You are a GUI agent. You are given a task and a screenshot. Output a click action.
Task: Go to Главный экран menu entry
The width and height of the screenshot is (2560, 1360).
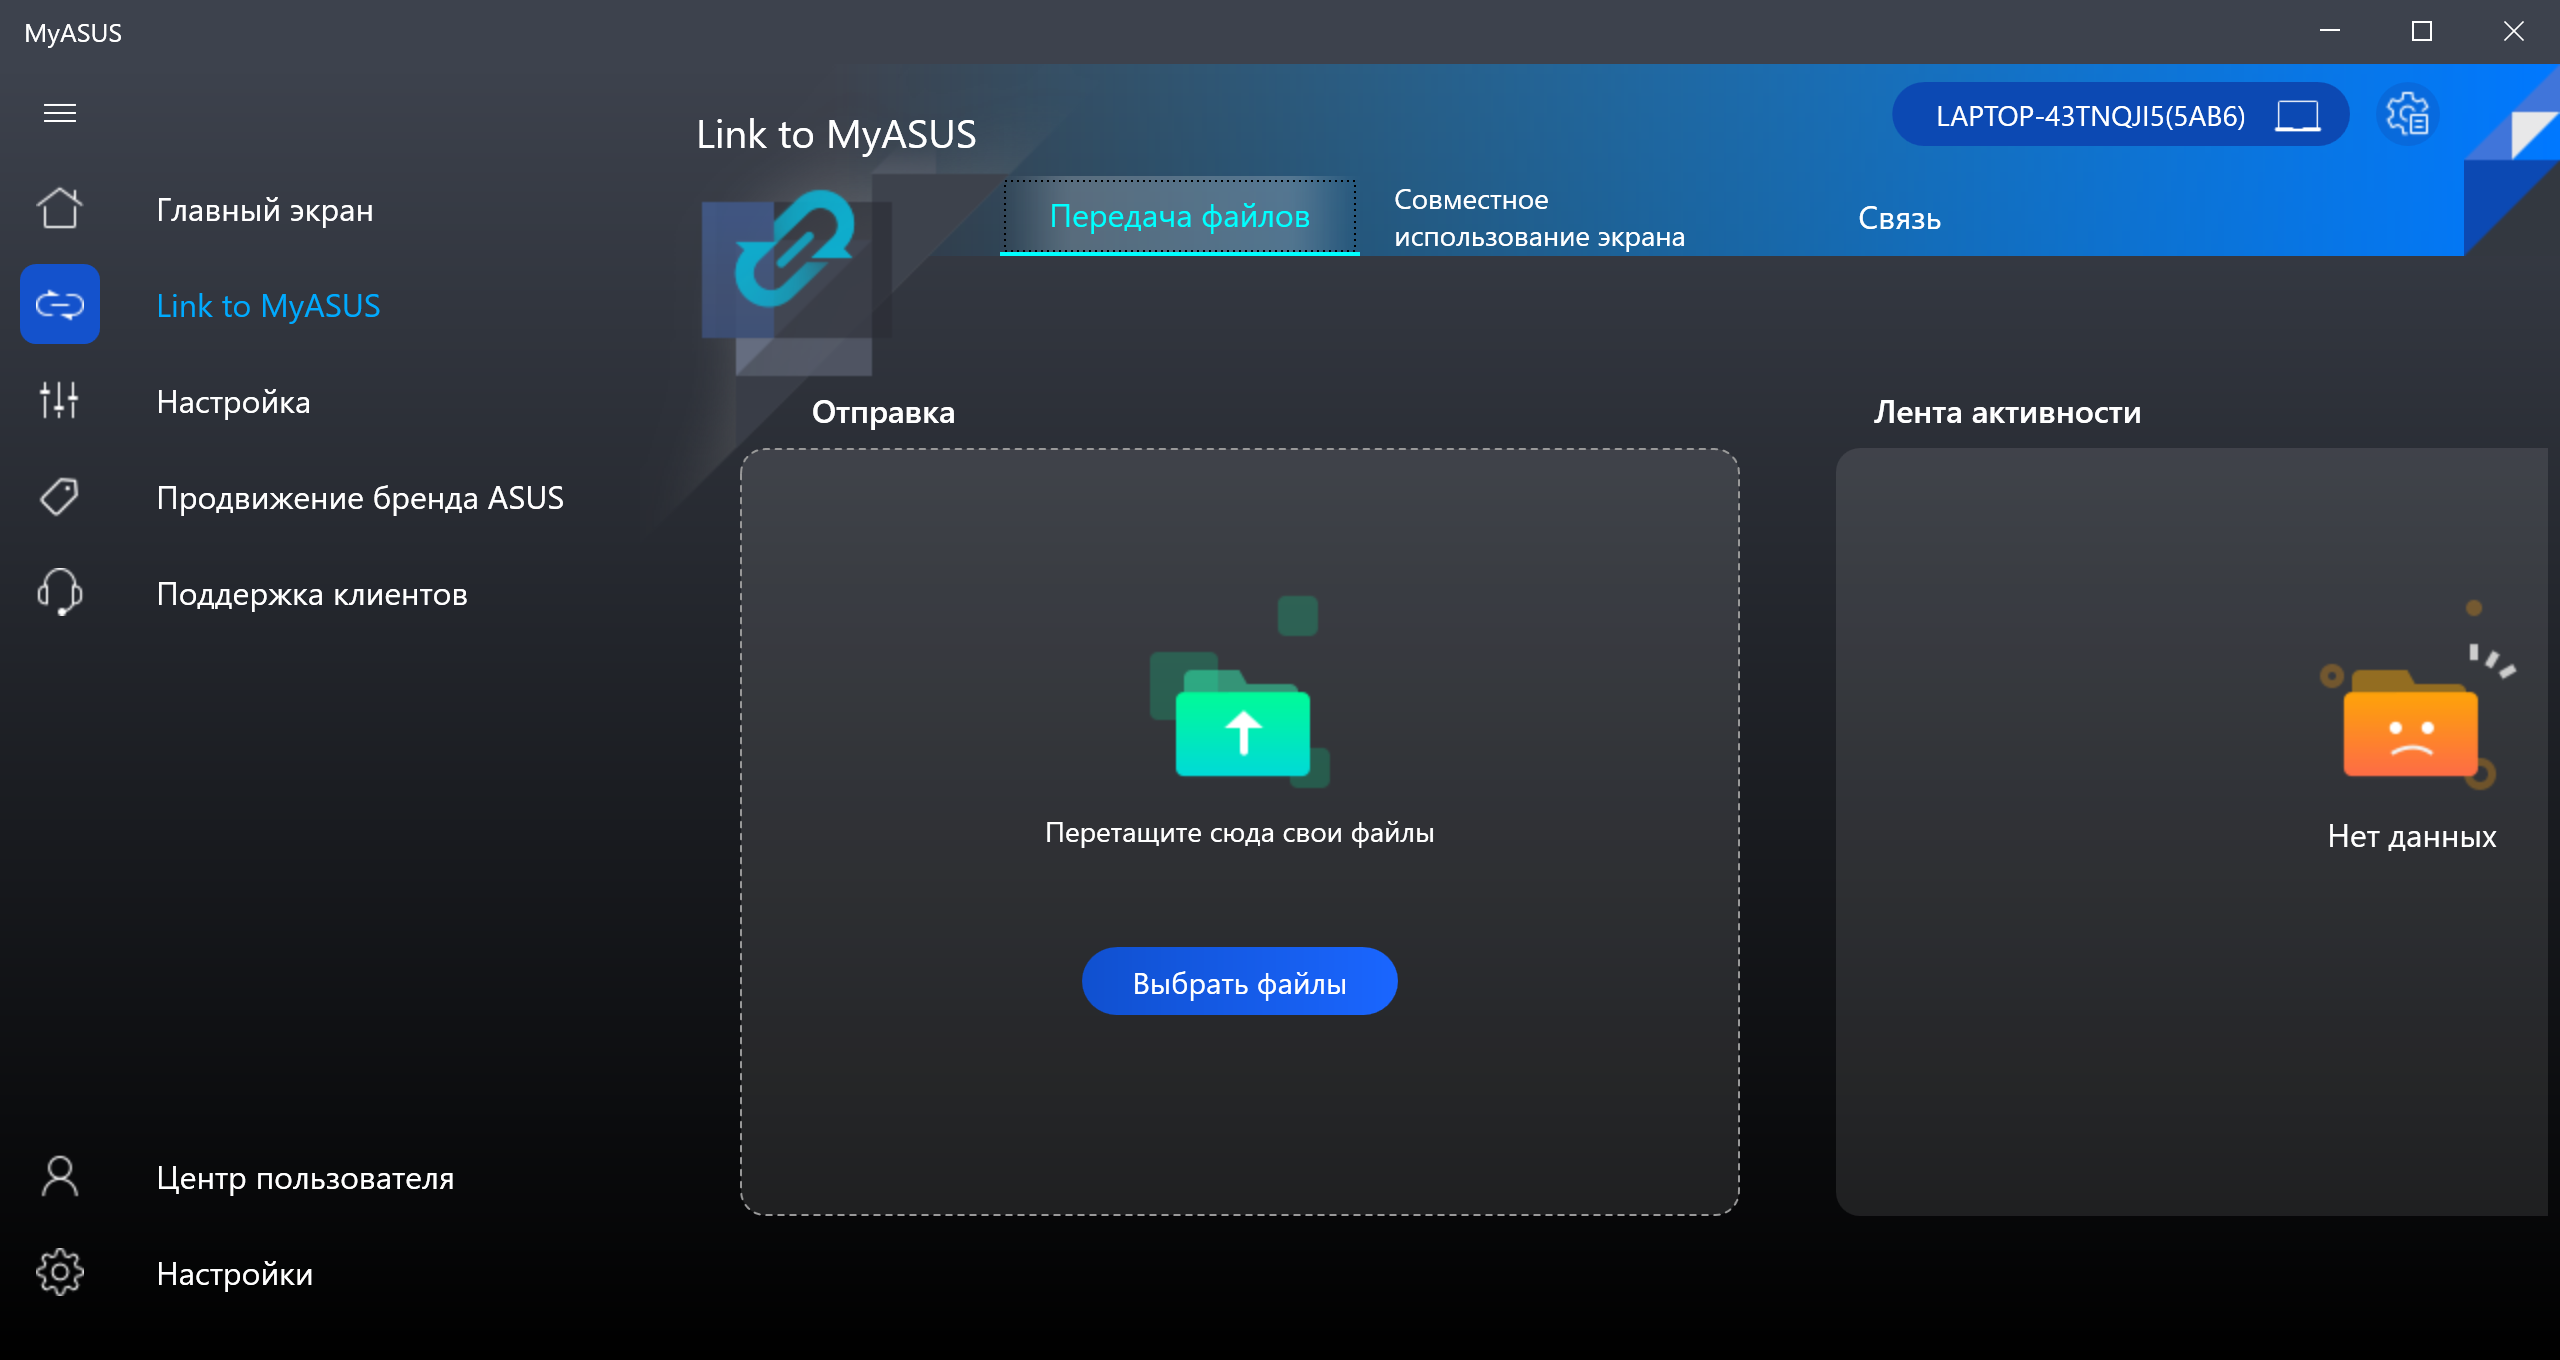coord(265,210)
